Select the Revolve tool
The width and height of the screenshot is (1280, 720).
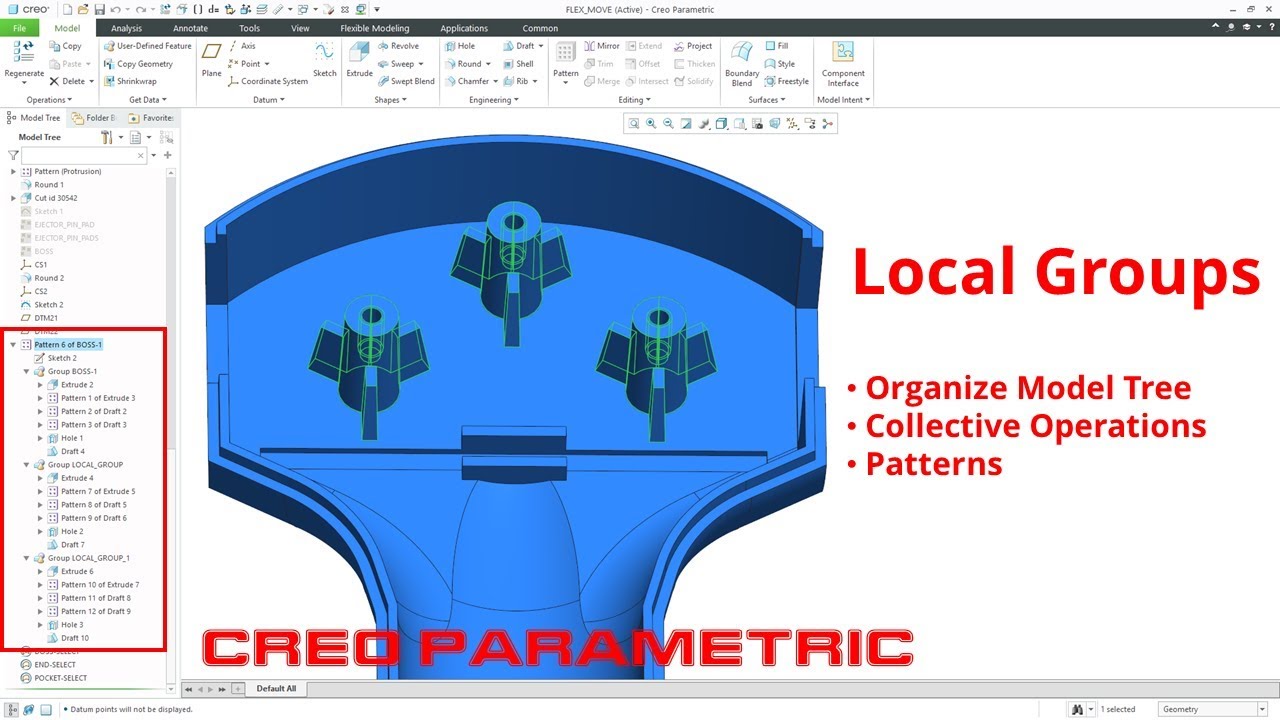point(397,46)
